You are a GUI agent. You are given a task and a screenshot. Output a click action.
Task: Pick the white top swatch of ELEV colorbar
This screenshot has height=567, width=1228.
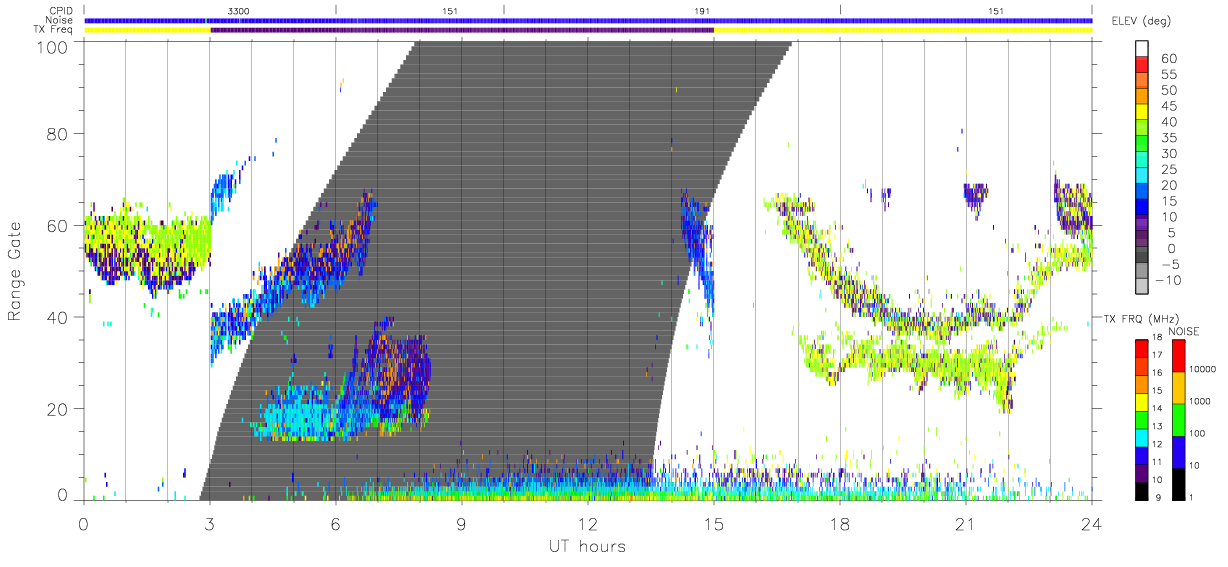1143,48
